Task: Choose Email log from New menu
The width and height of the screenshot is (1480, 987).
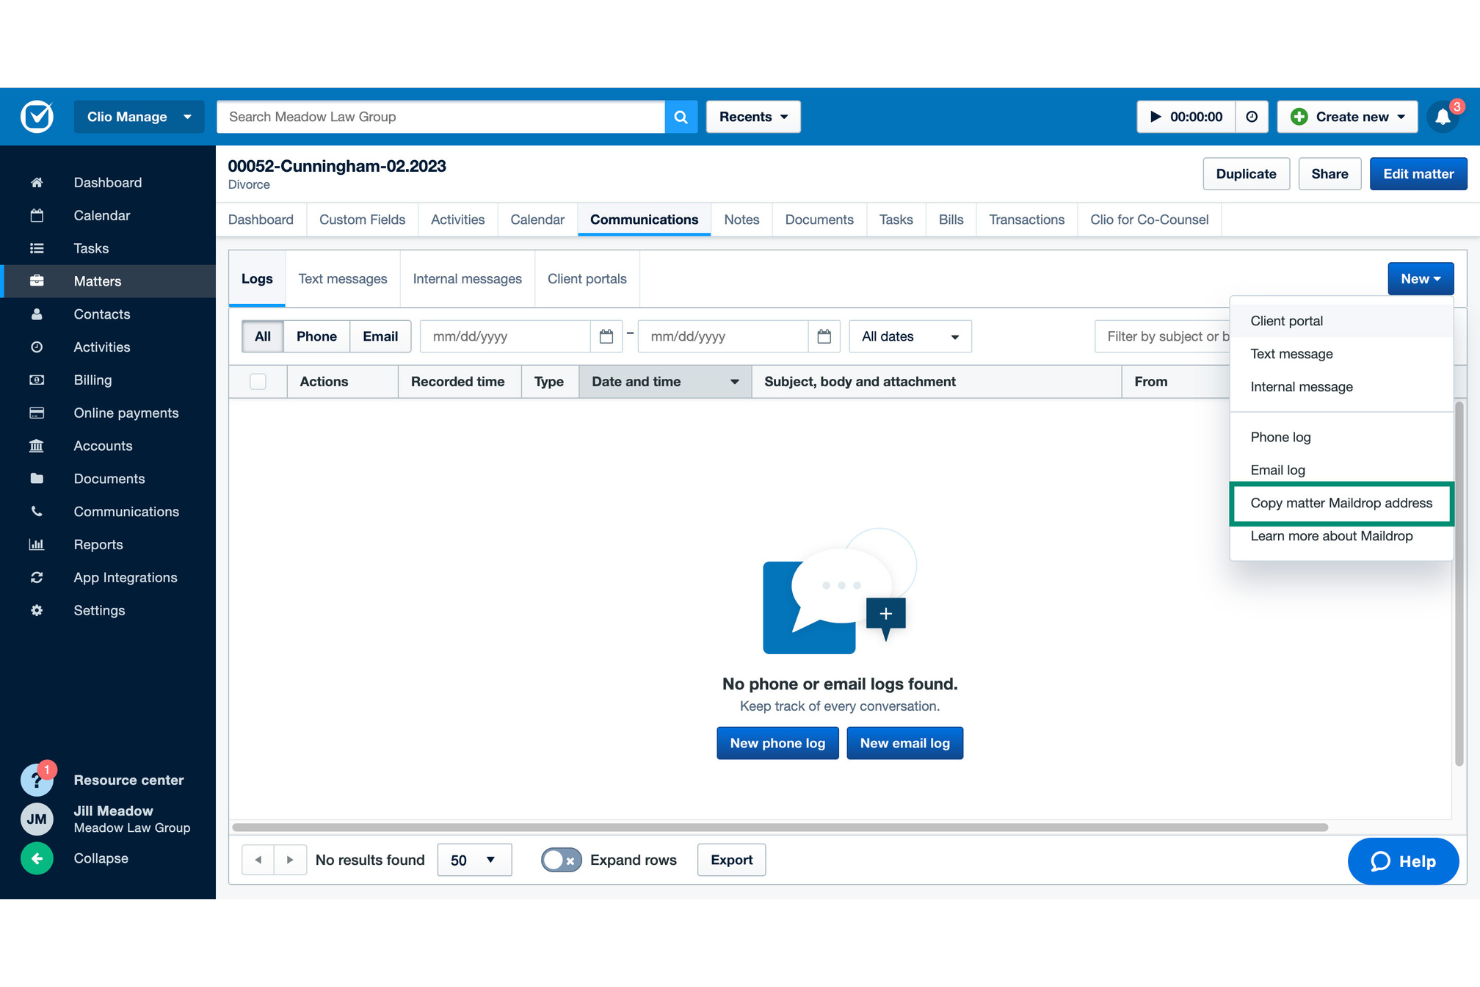Action: tap(1341, 470)
